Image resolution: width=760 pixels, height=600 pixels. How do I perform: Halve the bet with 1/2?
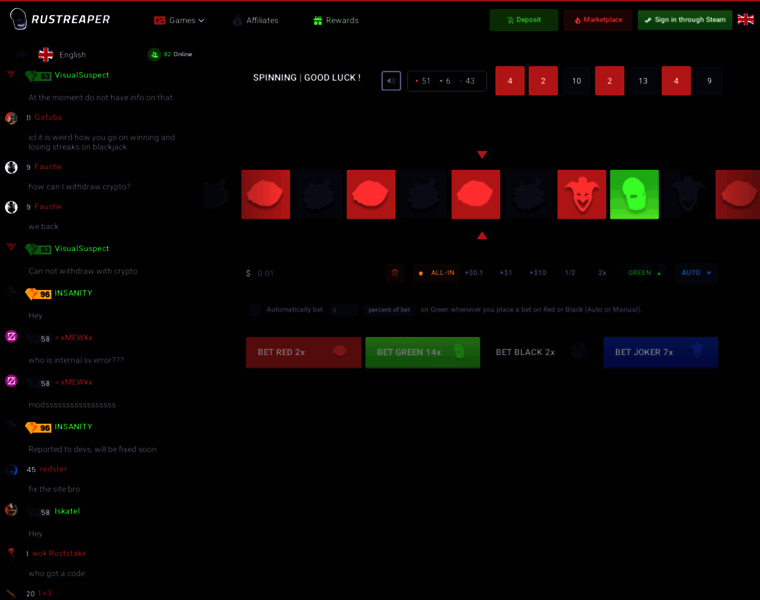pos(570,273)
